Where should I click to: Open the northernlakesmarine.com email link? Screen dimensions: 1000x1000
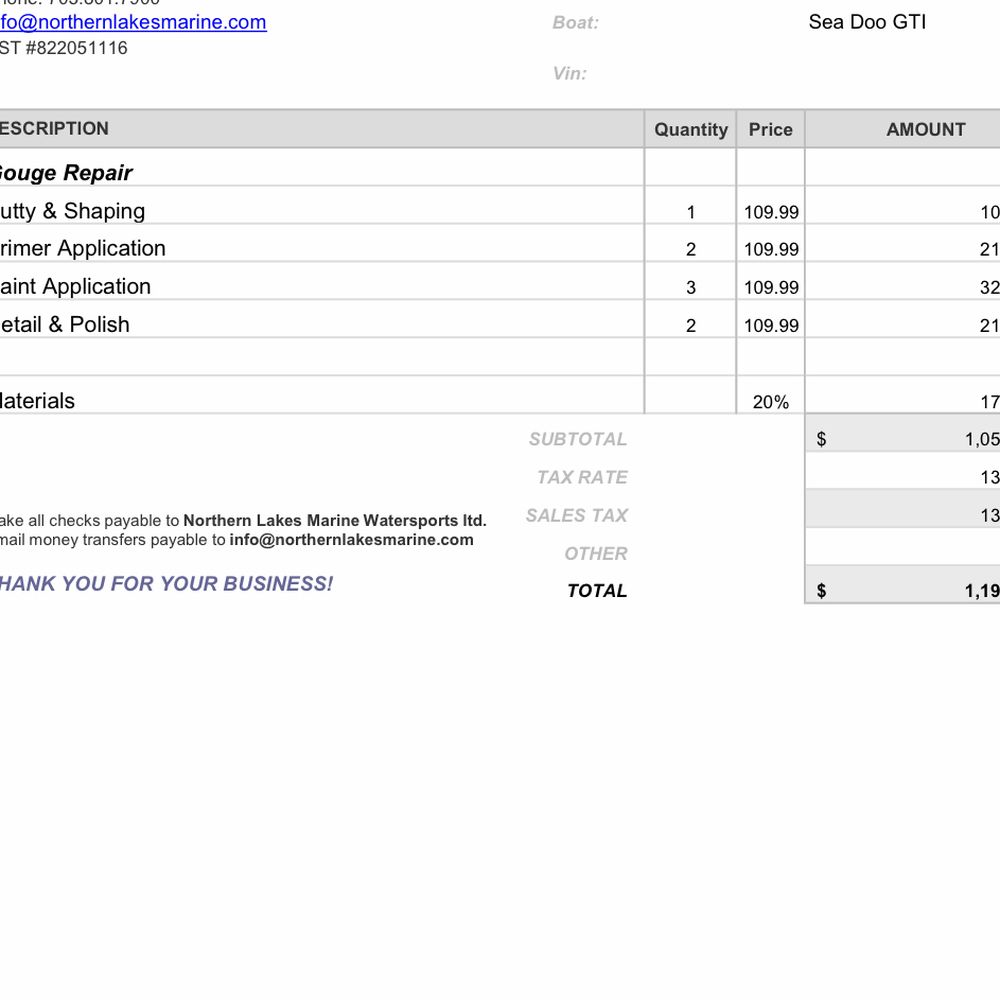pos(133,22)
